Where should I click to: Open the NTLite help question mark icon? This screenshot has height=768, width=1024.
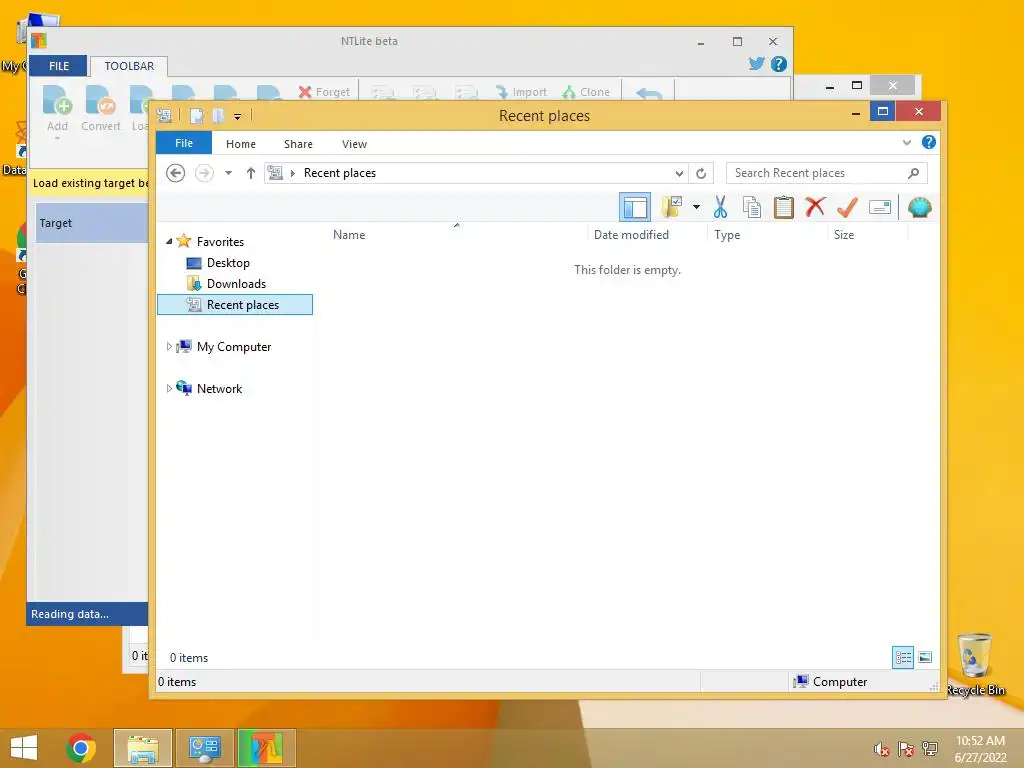click(x=778, y=64)
